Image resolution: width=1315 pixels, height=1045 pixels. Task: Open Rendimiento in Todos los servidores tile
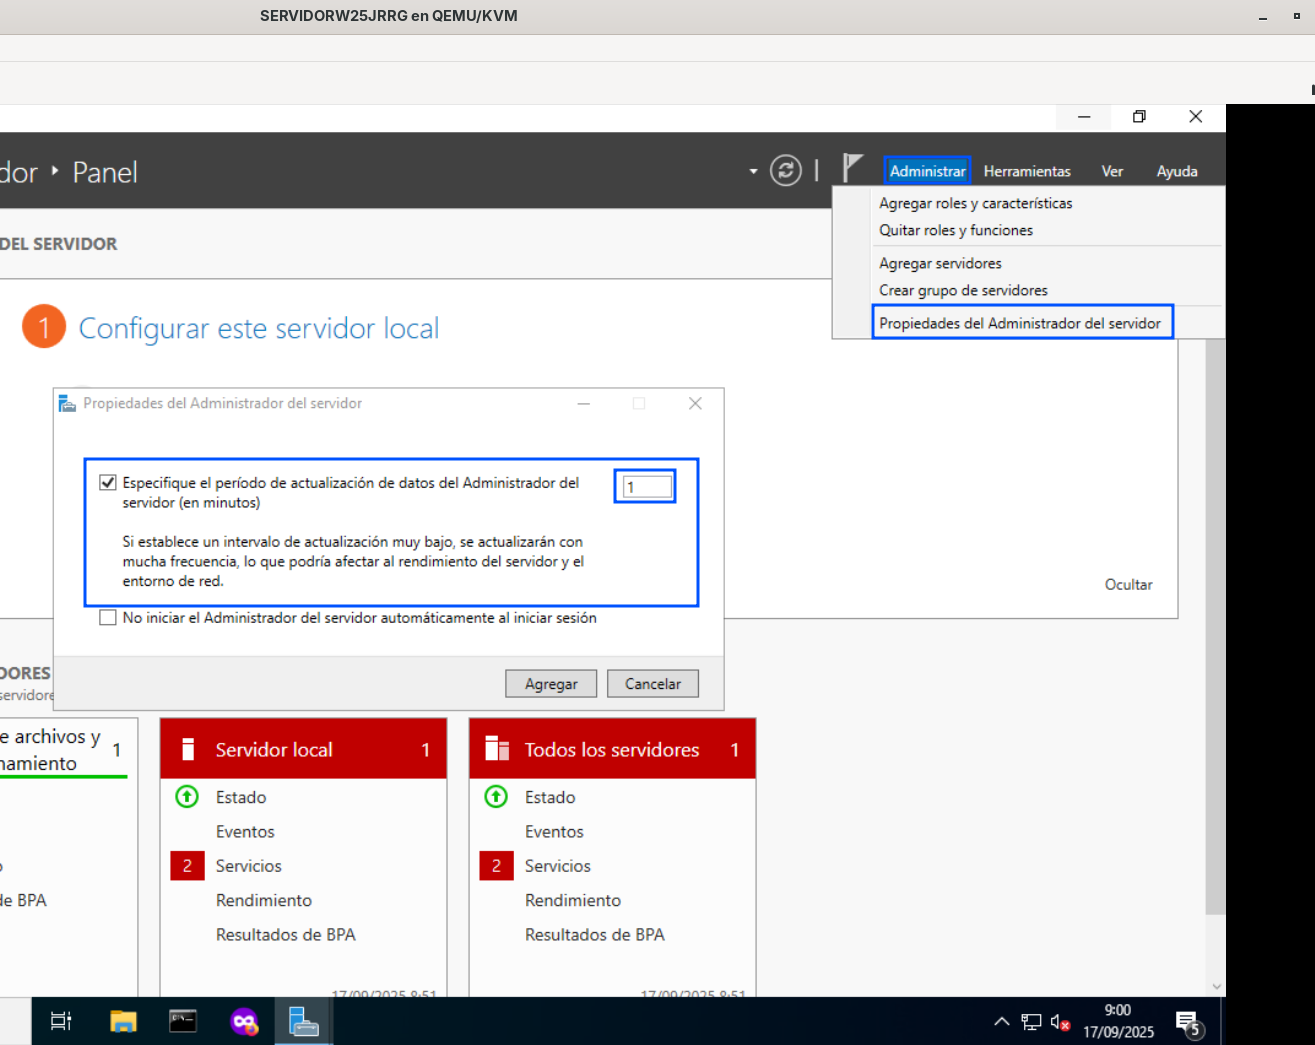(573, 900)
